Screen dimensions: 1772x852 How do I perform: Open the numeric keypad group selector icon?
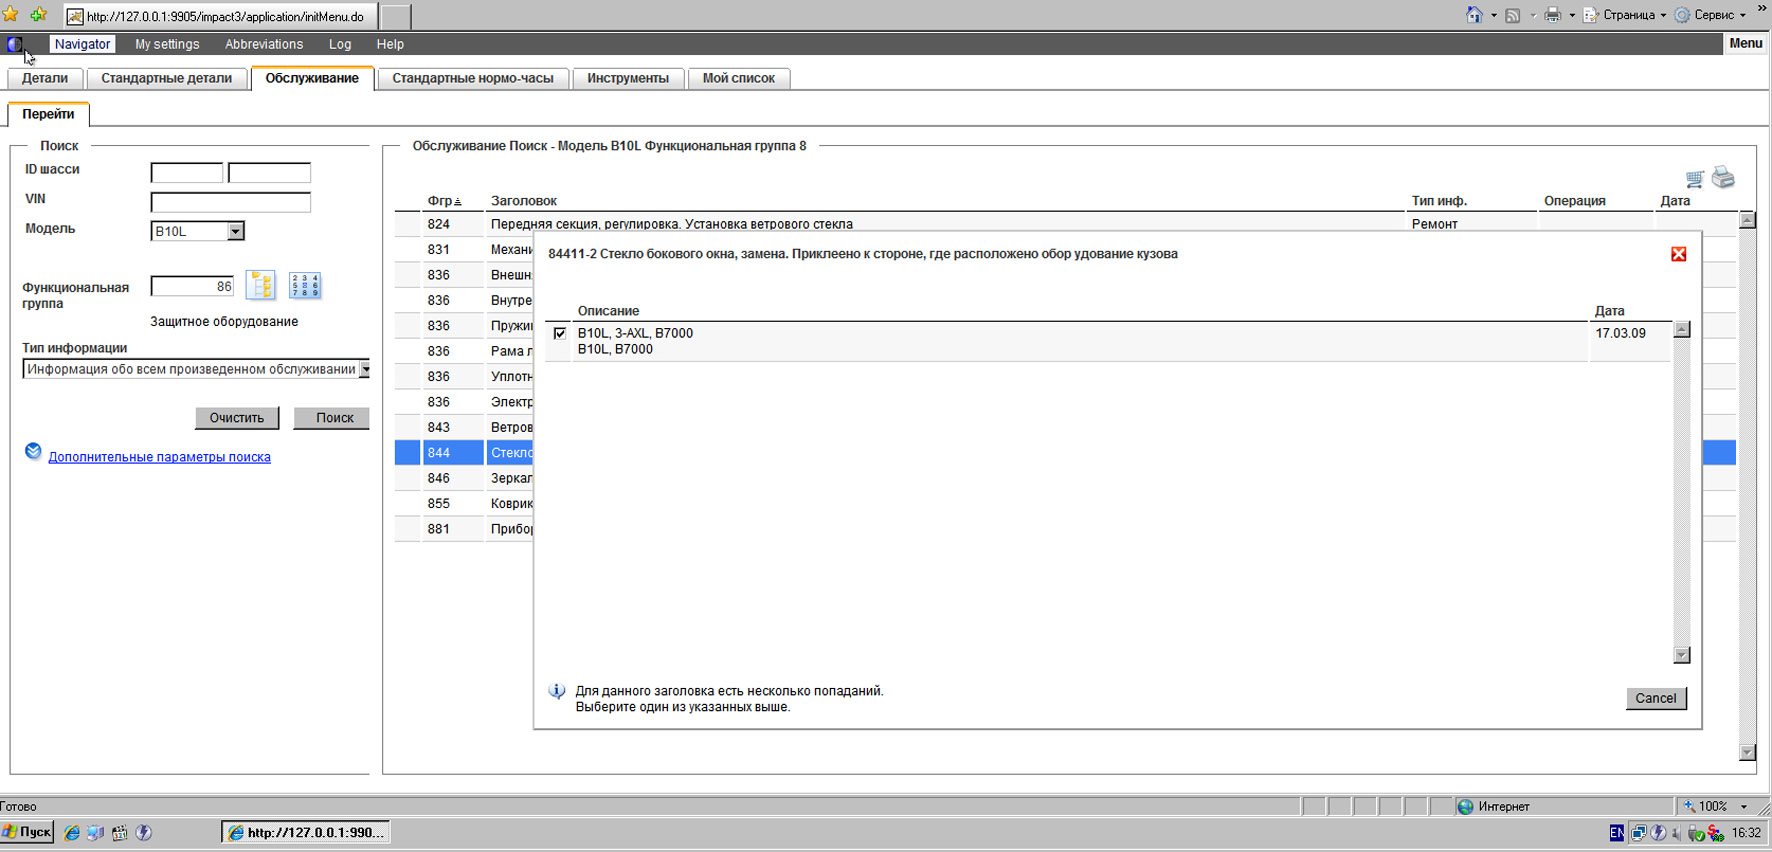pos(304,286)
